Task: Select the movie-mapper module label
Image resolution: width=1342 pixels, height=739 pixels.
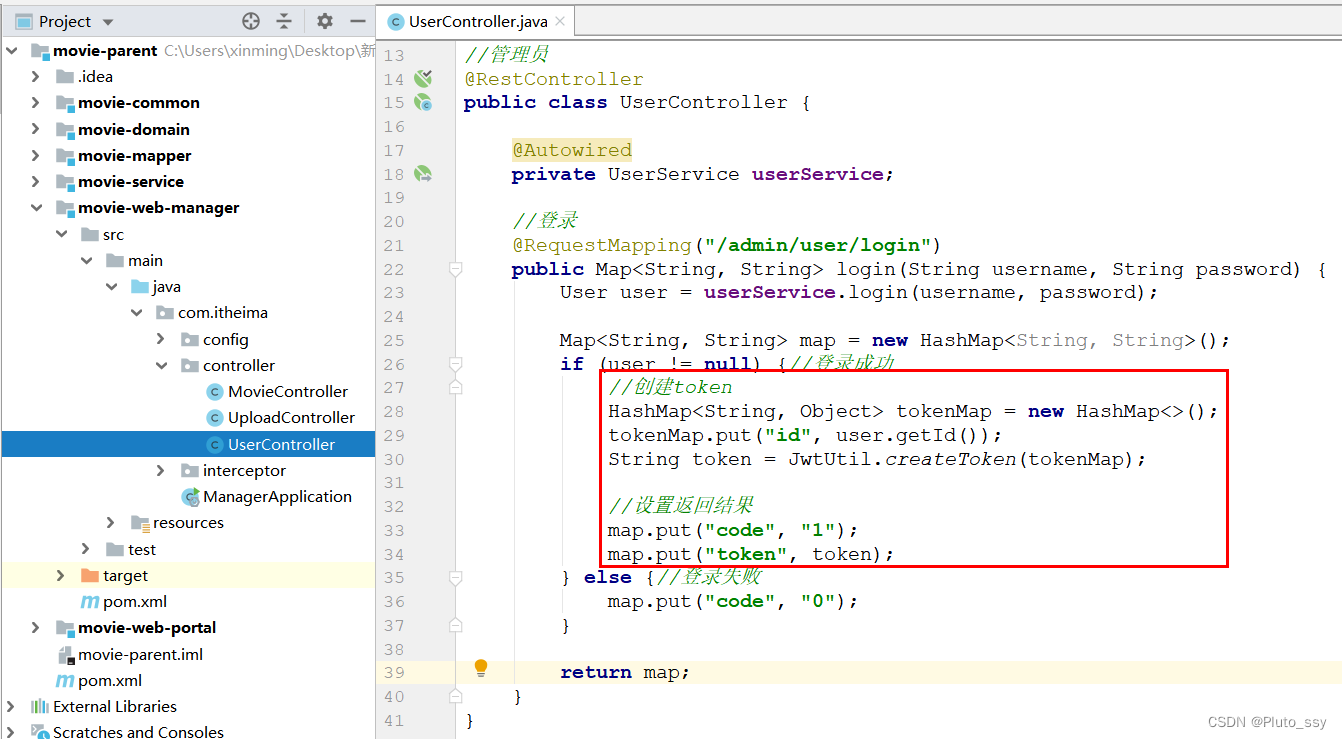Action: tap(135, 155)
